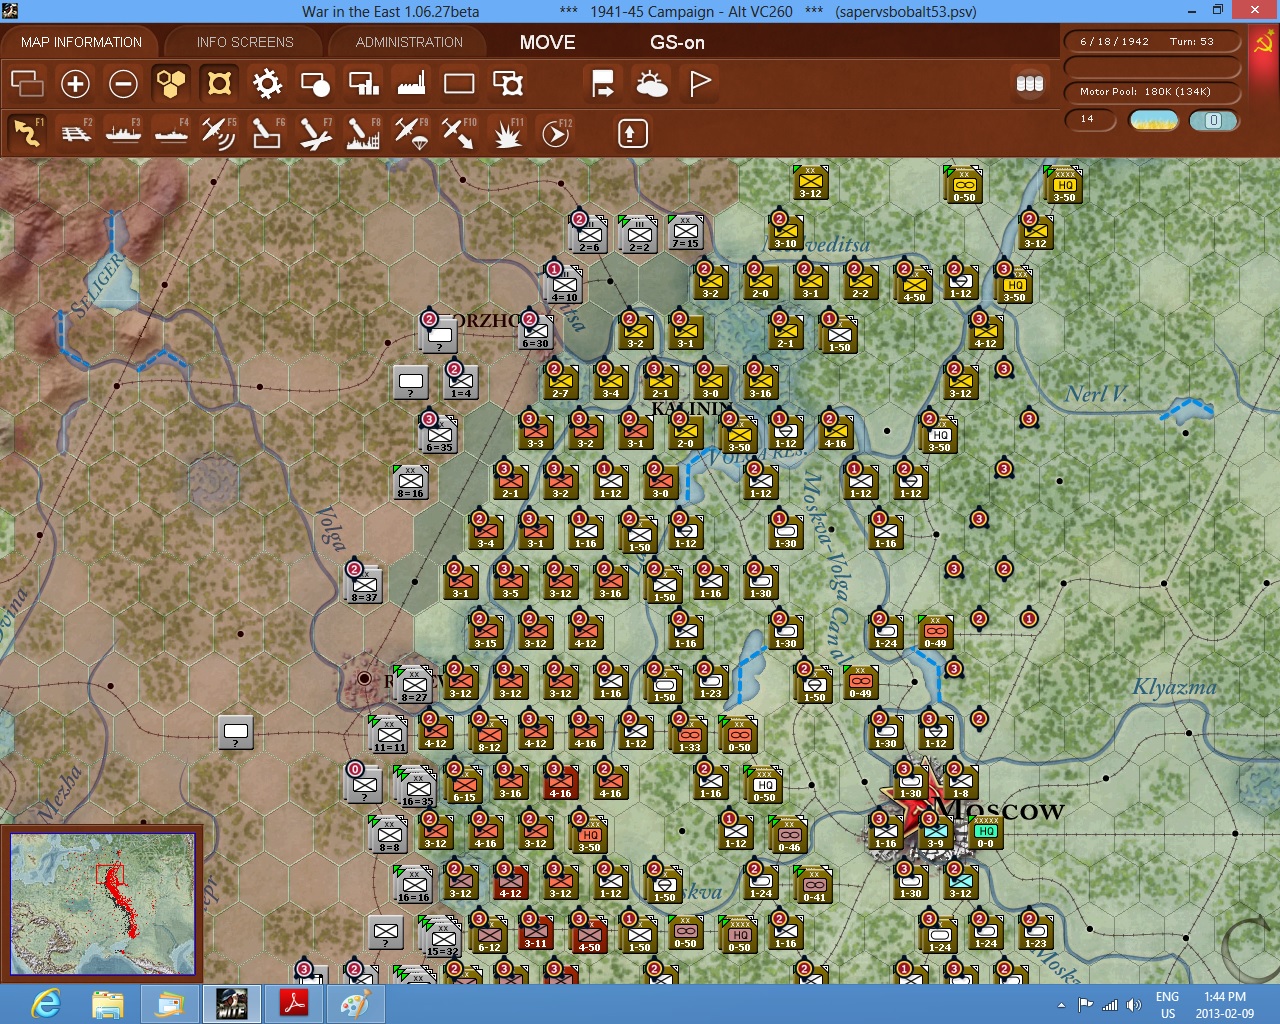The height and width of the screenshot is (1024, 1280).
Task: Select the German 7=15 unit counter
Action: (x=686, y=232)
